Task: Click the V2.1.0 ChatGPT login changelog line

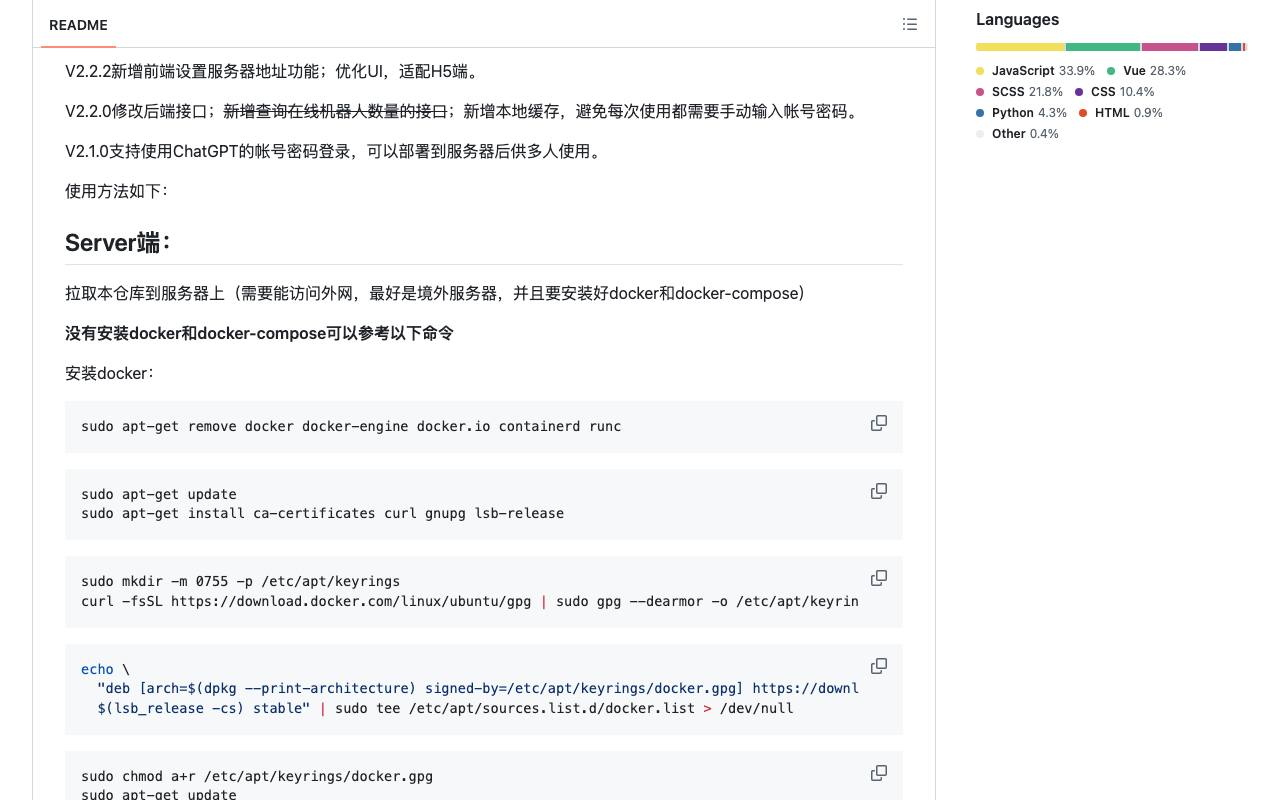Action: pos(335,152)
